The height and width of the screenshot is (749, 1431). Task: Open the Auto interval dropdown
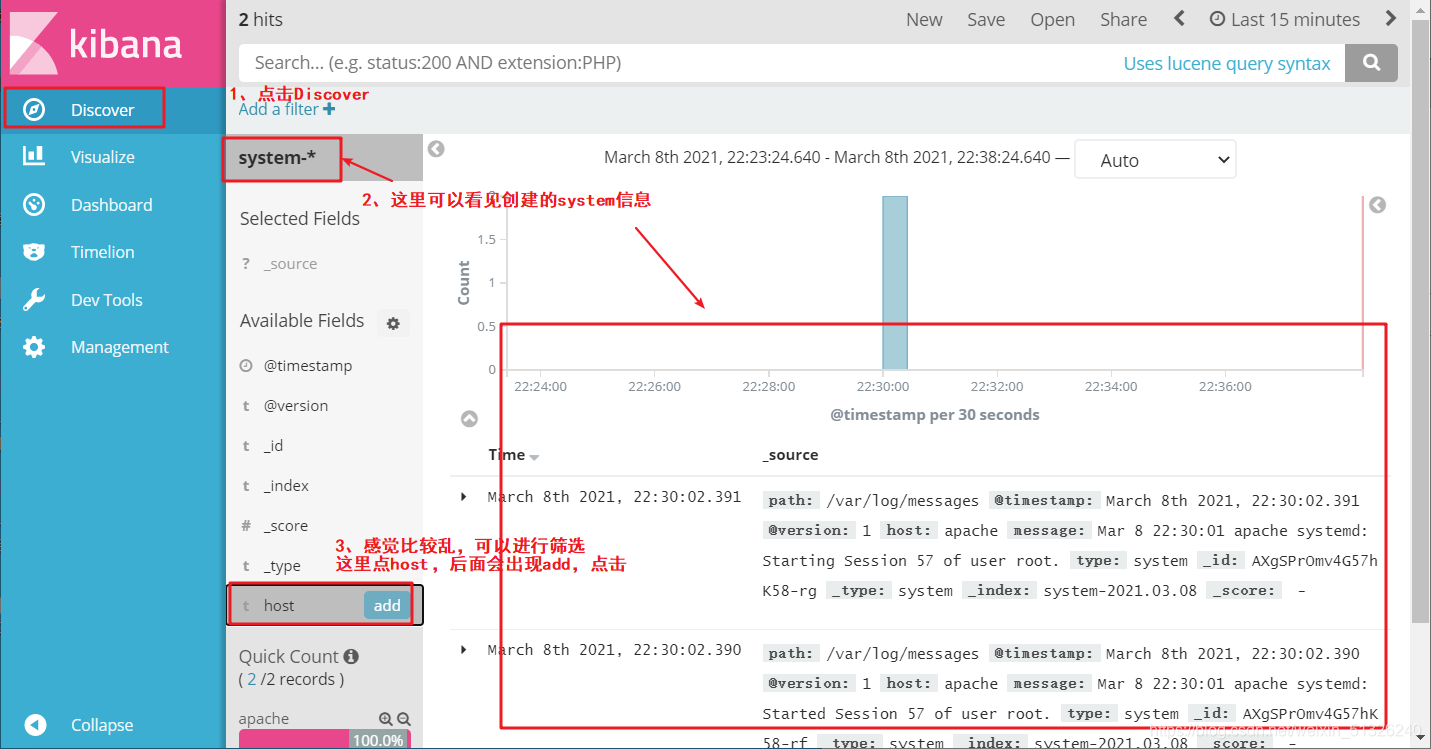click(x=1155, y=160)
